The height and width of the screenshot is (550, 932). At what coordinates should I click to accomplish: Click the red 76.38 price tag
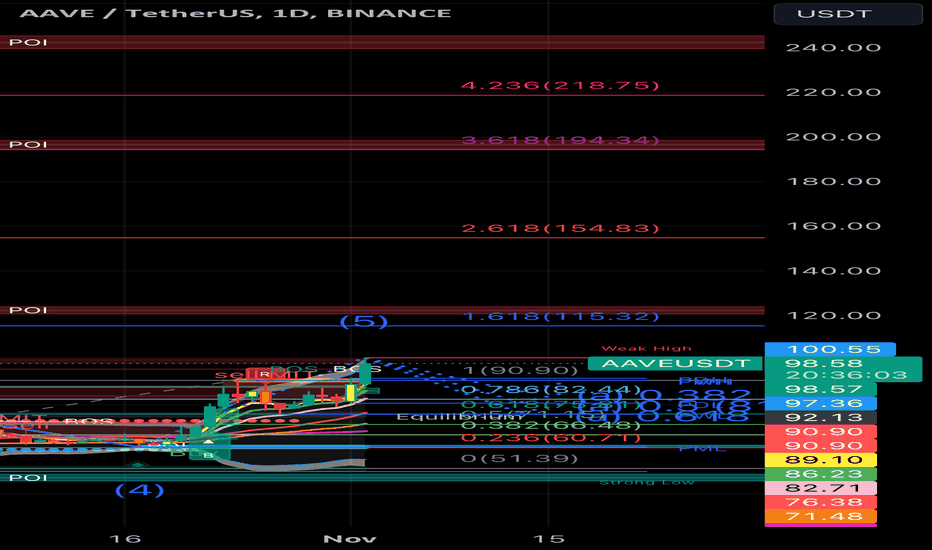tap(820, 502)
